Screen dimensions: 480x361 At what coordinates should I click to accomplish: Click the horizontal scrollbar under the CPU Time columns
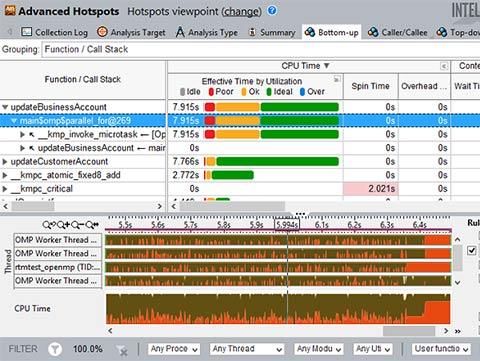232,206
